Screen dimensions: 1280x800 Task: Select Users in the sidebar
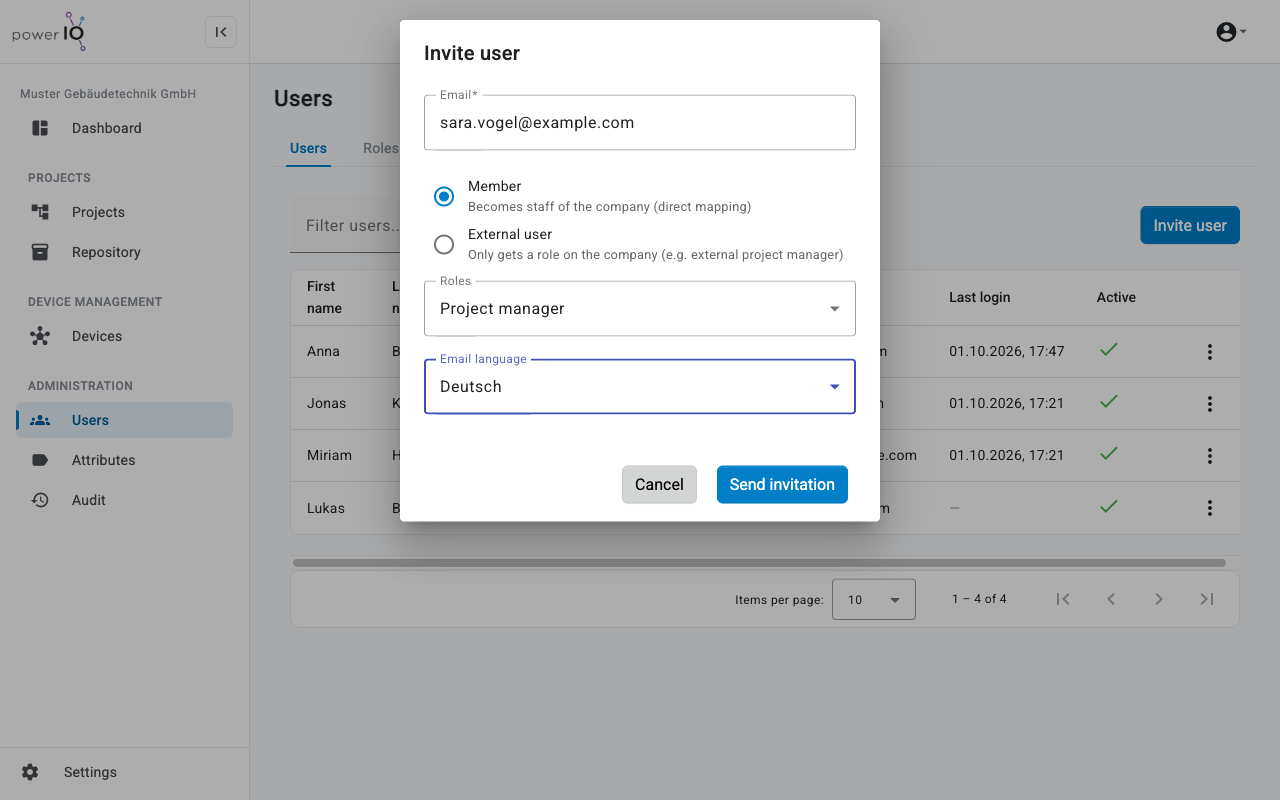[124, 420]
